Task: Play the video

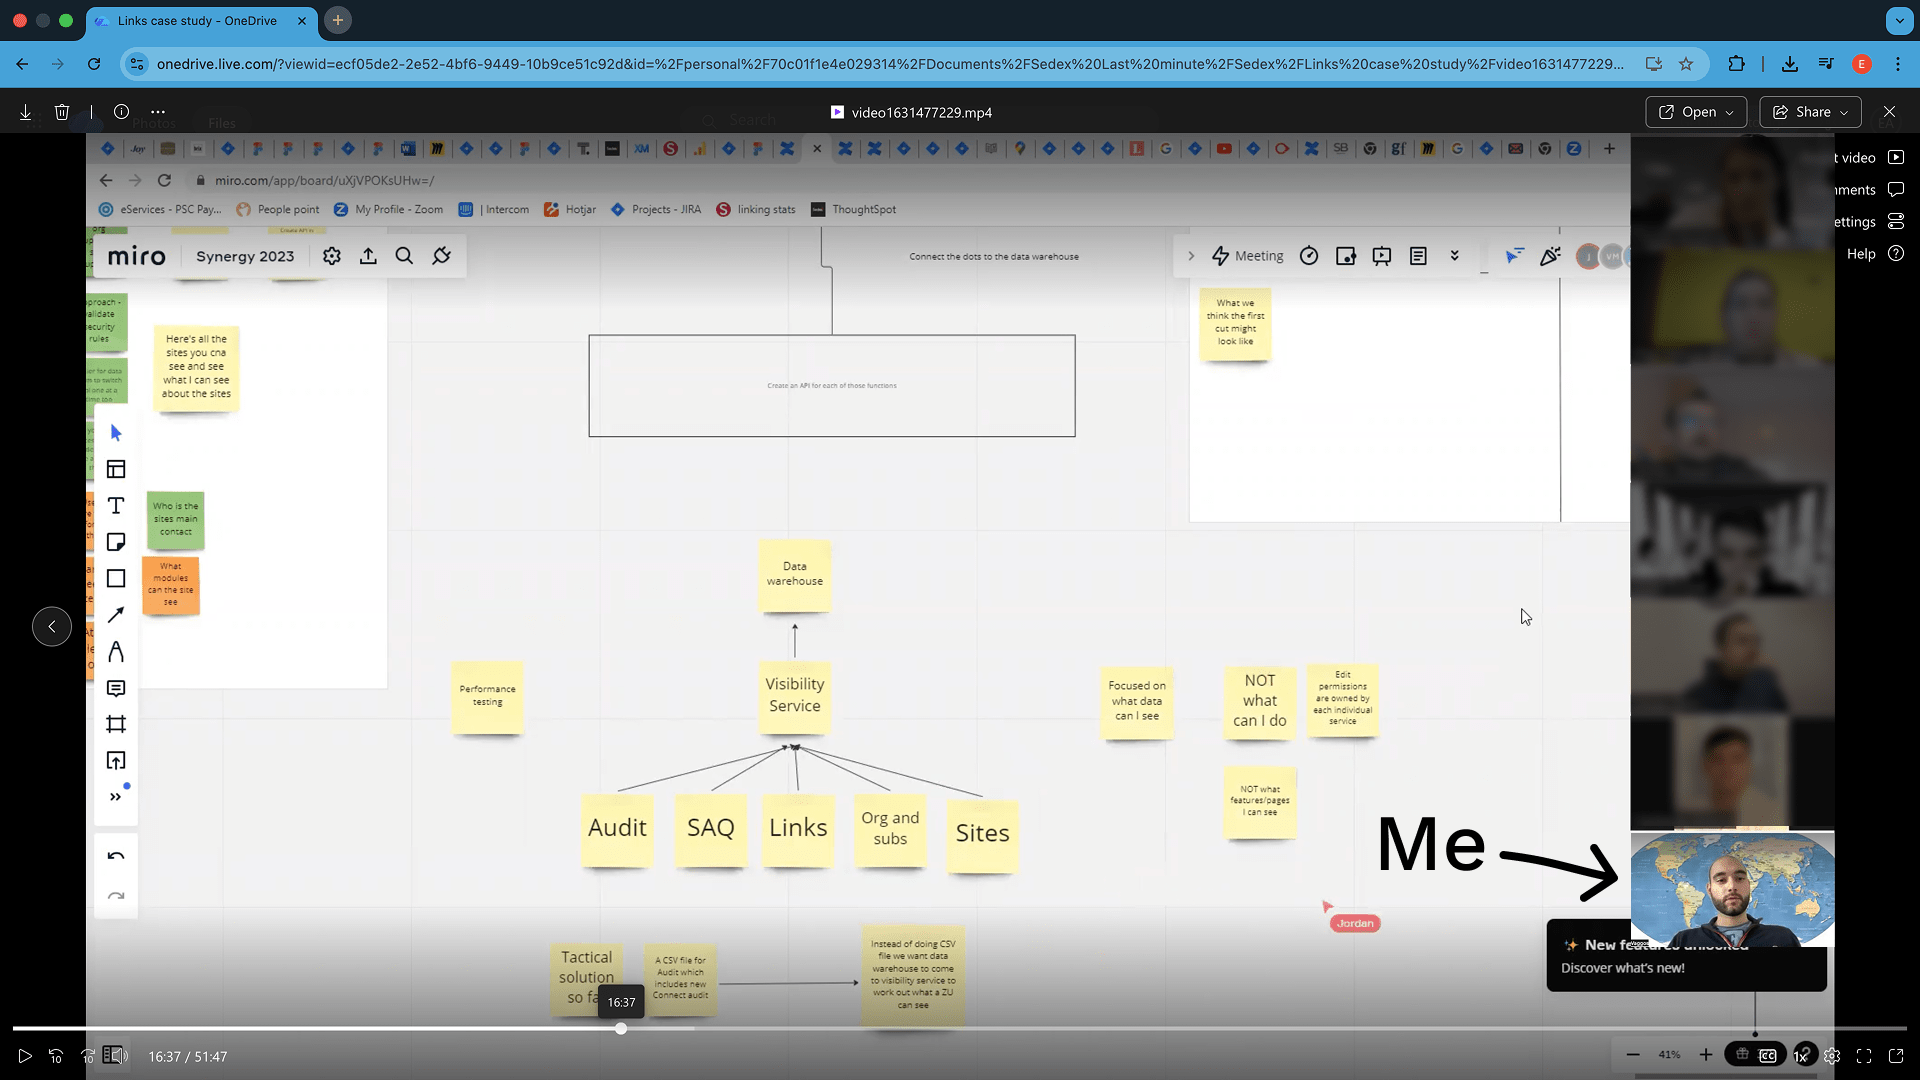Action: 25,1056
